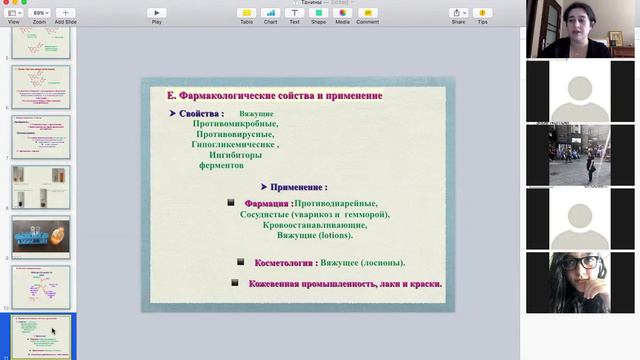Select slide 9 thumbnail with blue rack
Image resolution: width=640 pixels, height=360 pixels.
pyautogui.click(x=41, y=237)
